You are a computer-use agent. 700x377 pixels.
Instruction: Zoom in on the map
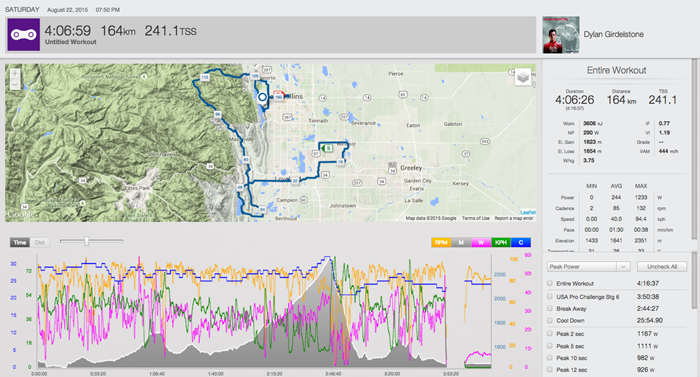pyautogui.click(x=15, y=74)
